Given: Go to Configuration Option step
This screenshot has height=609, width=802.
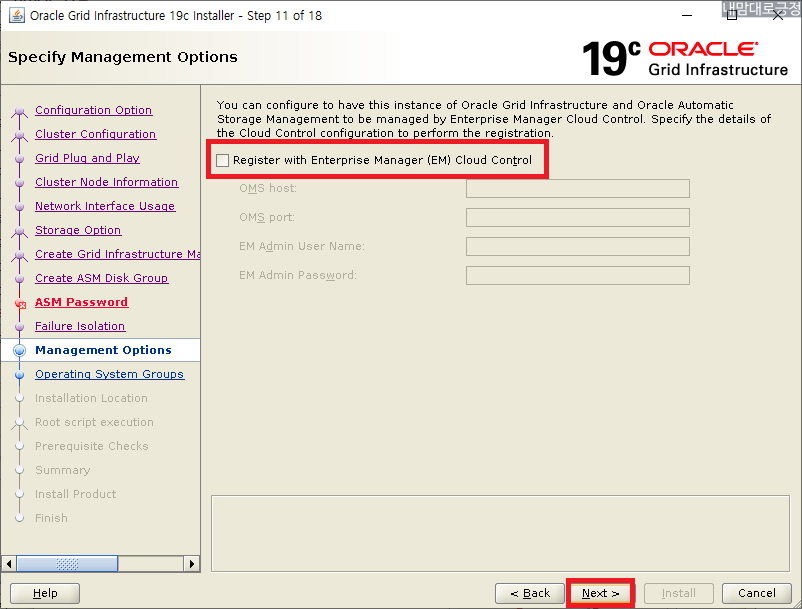Looking at the screenshot, I should [94, 110].
